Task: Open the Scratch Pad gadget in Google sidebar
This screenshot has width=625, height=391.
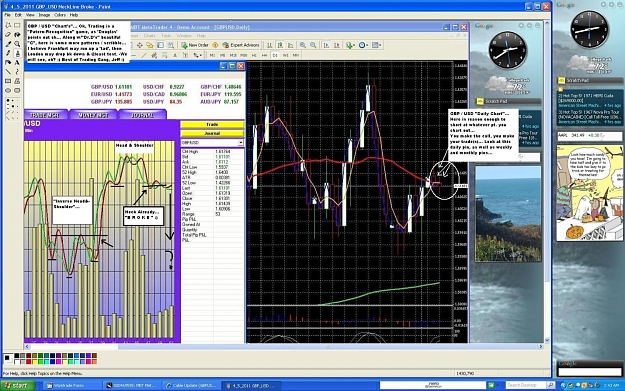Action: 590,81
